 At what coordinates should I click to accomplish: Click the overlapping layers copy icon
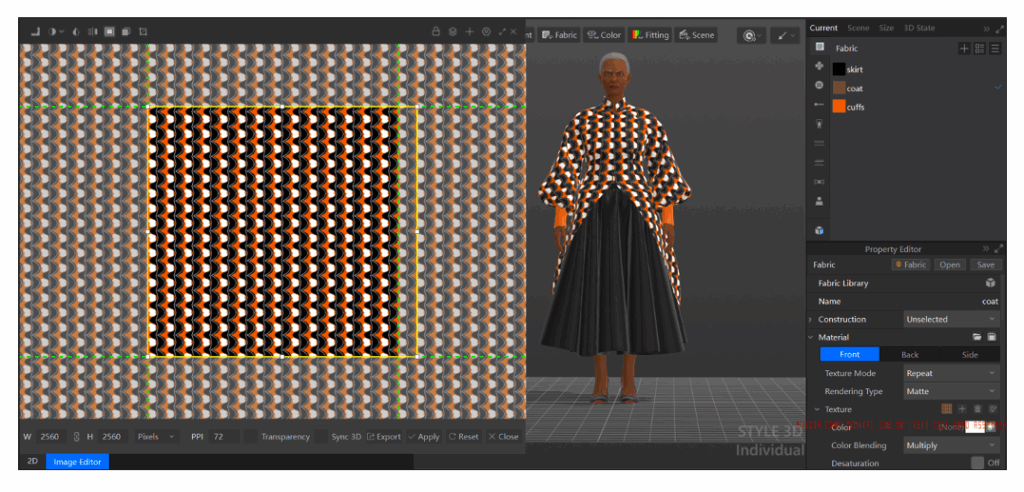point(126,31)
